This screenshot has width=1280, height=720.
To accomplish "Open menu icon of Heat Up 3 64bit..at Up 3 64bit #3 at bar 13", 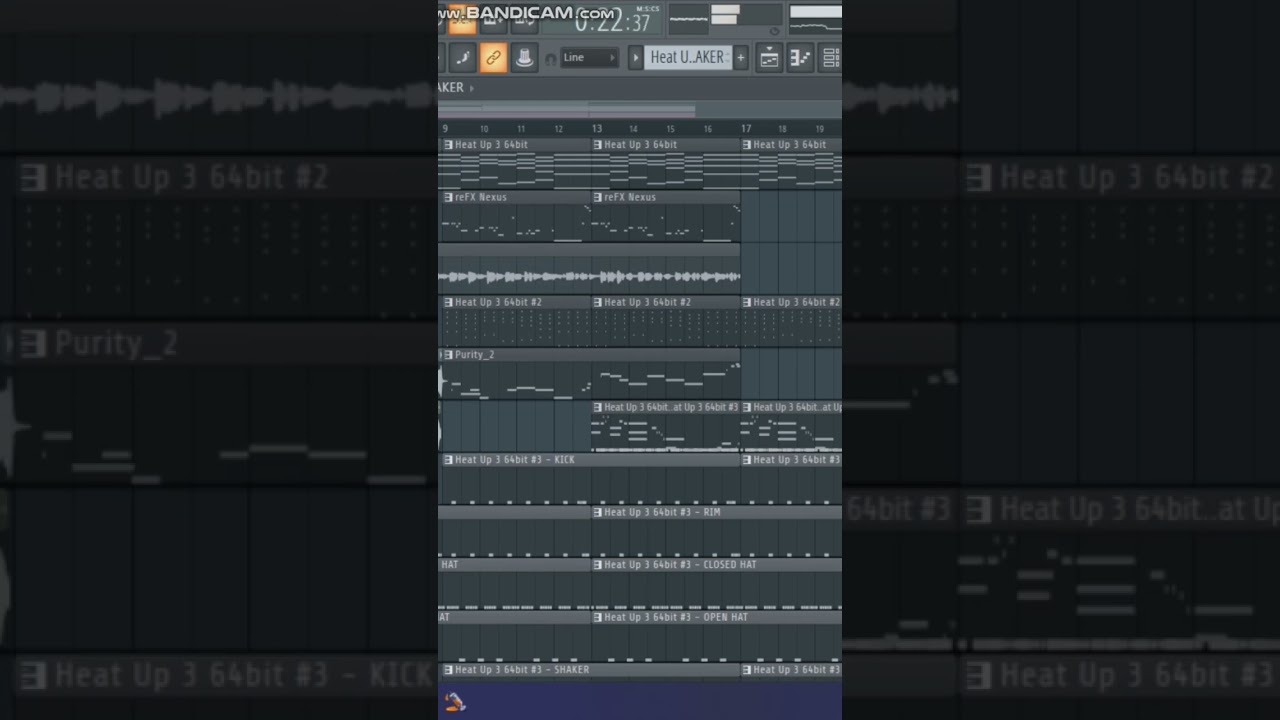I will point(597,407).
